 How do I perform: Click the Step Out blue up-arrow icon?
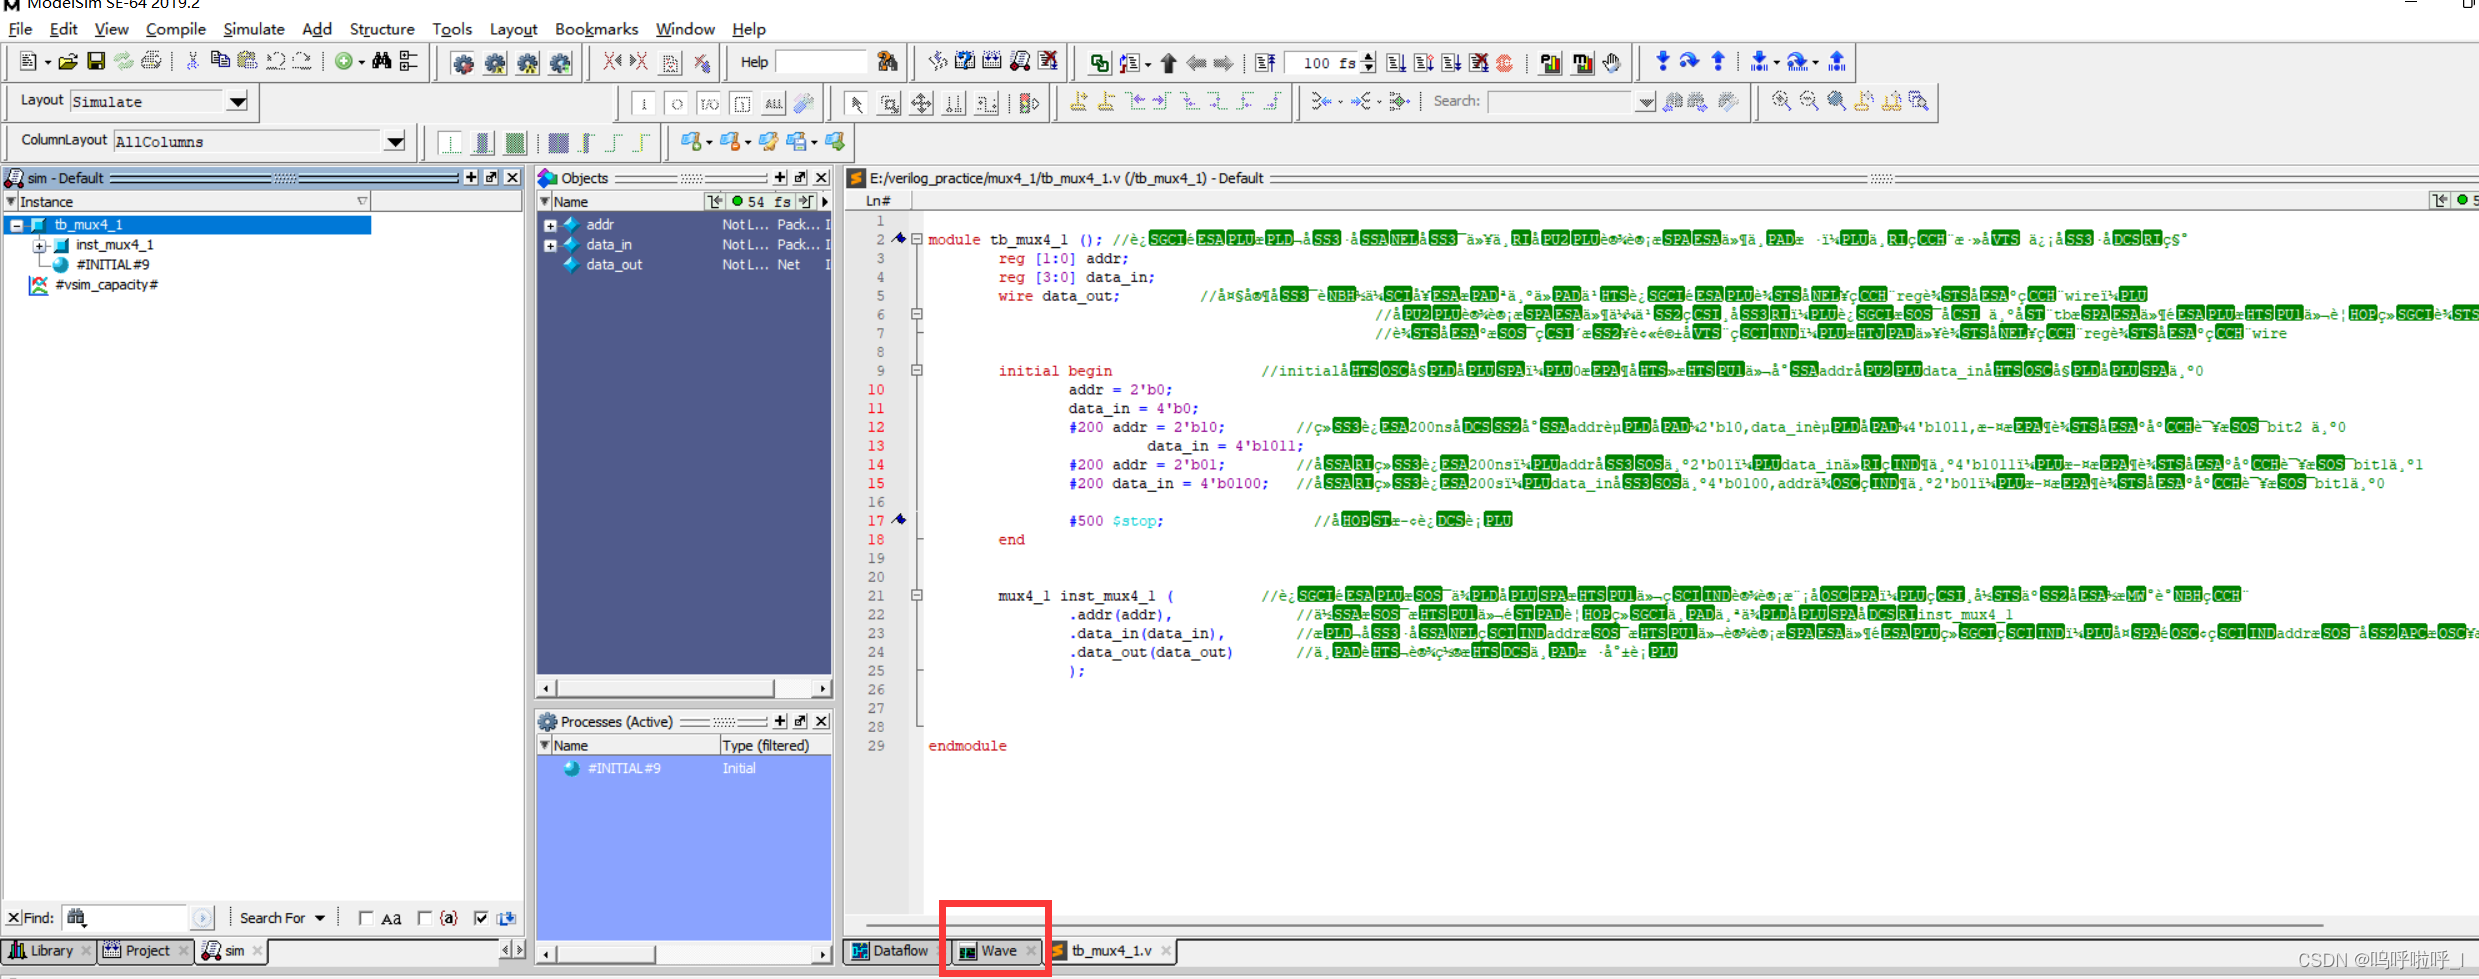pos(1718,62)
